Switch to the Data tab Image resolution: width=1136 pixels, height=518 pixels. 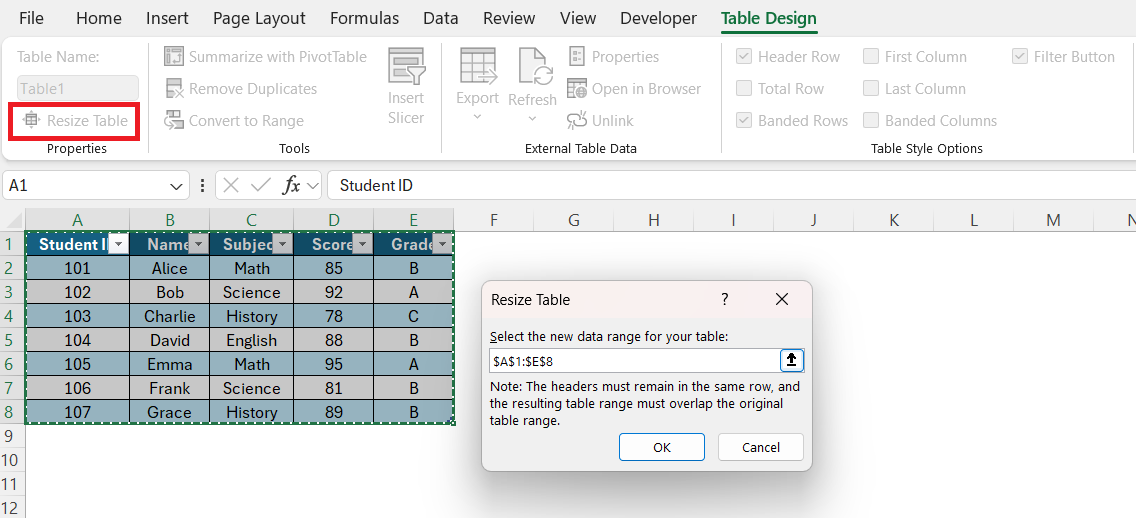pyautogui.click(x=441, y=19)
